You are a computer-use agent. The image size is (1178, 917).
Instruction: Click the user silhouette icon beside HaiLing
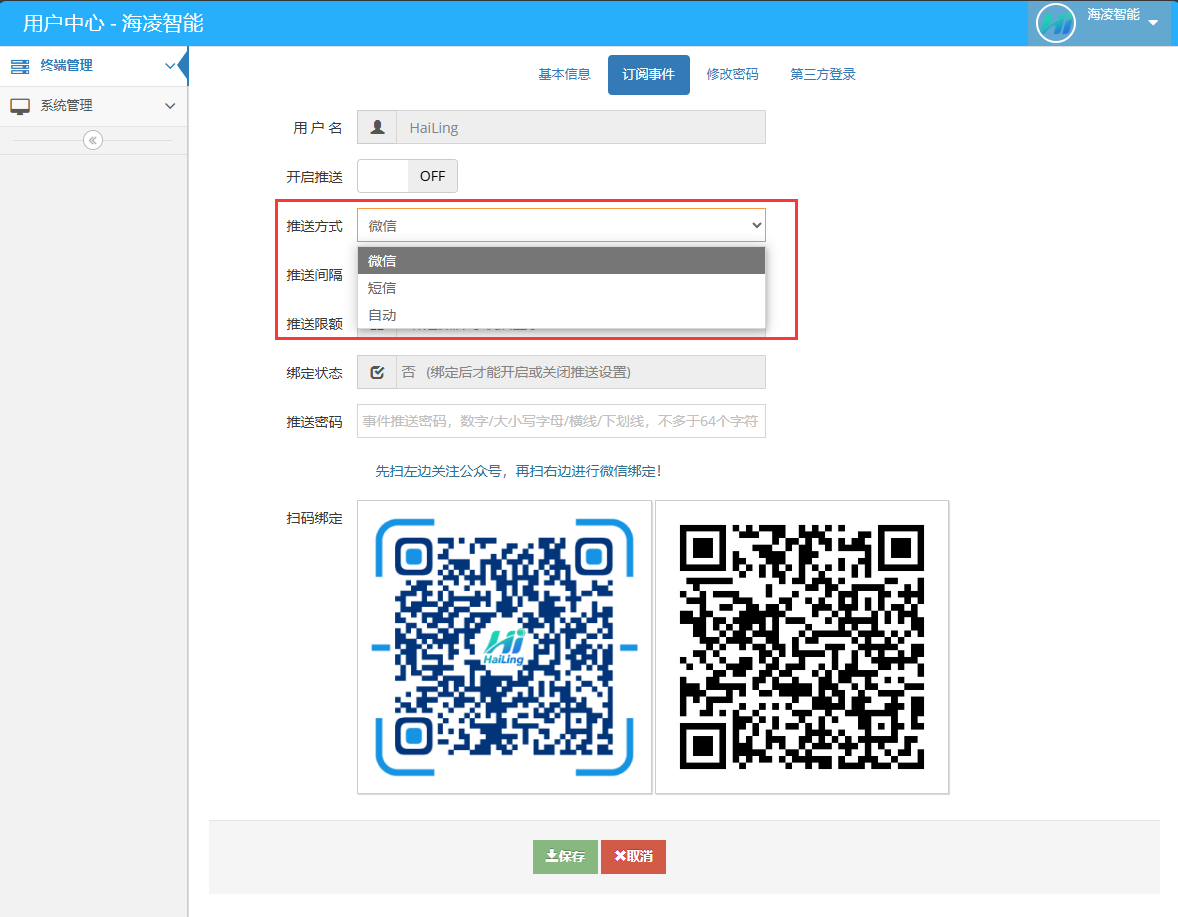click(x=377, y=128)
